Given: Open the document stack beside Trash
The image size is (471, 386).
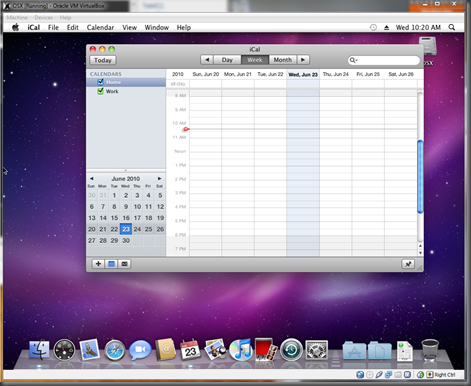Looking at the screenshot, I should pyautogui.click(x=405, y=351).
